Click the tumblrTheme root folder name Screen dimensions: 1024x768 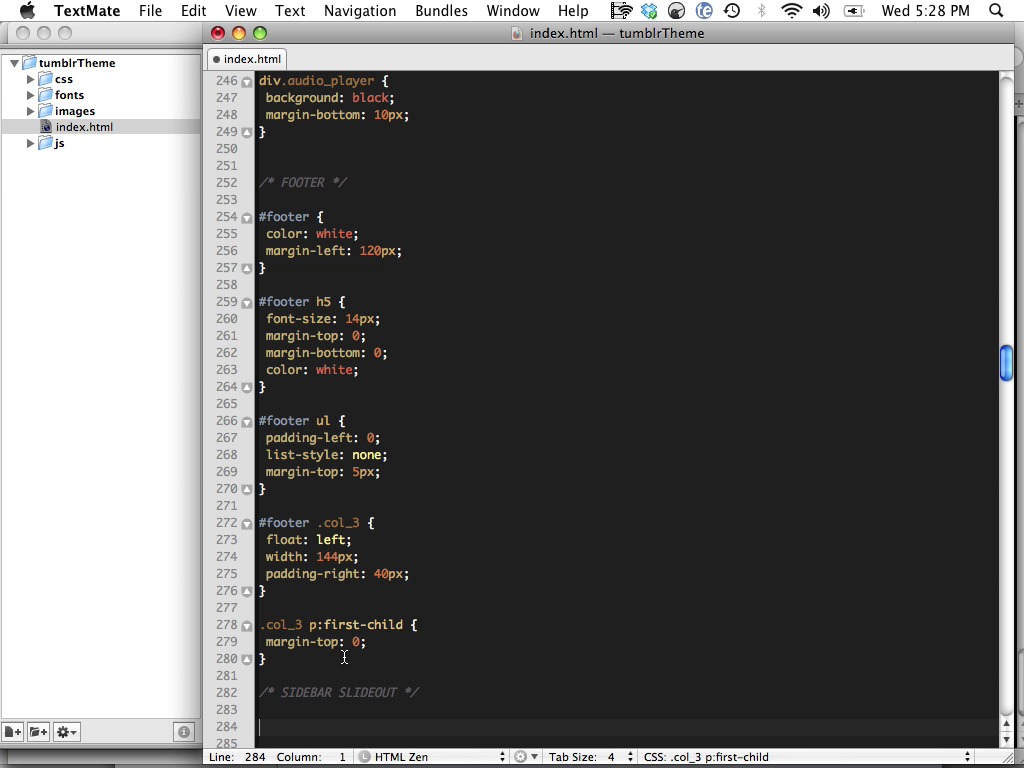click(x=77, y=63)
